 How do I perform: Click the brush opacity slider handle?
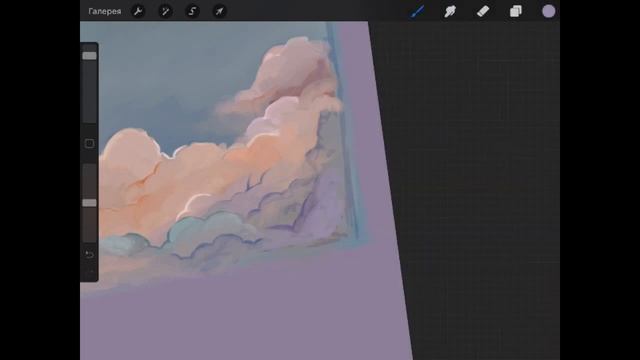[x=89, y=203]
